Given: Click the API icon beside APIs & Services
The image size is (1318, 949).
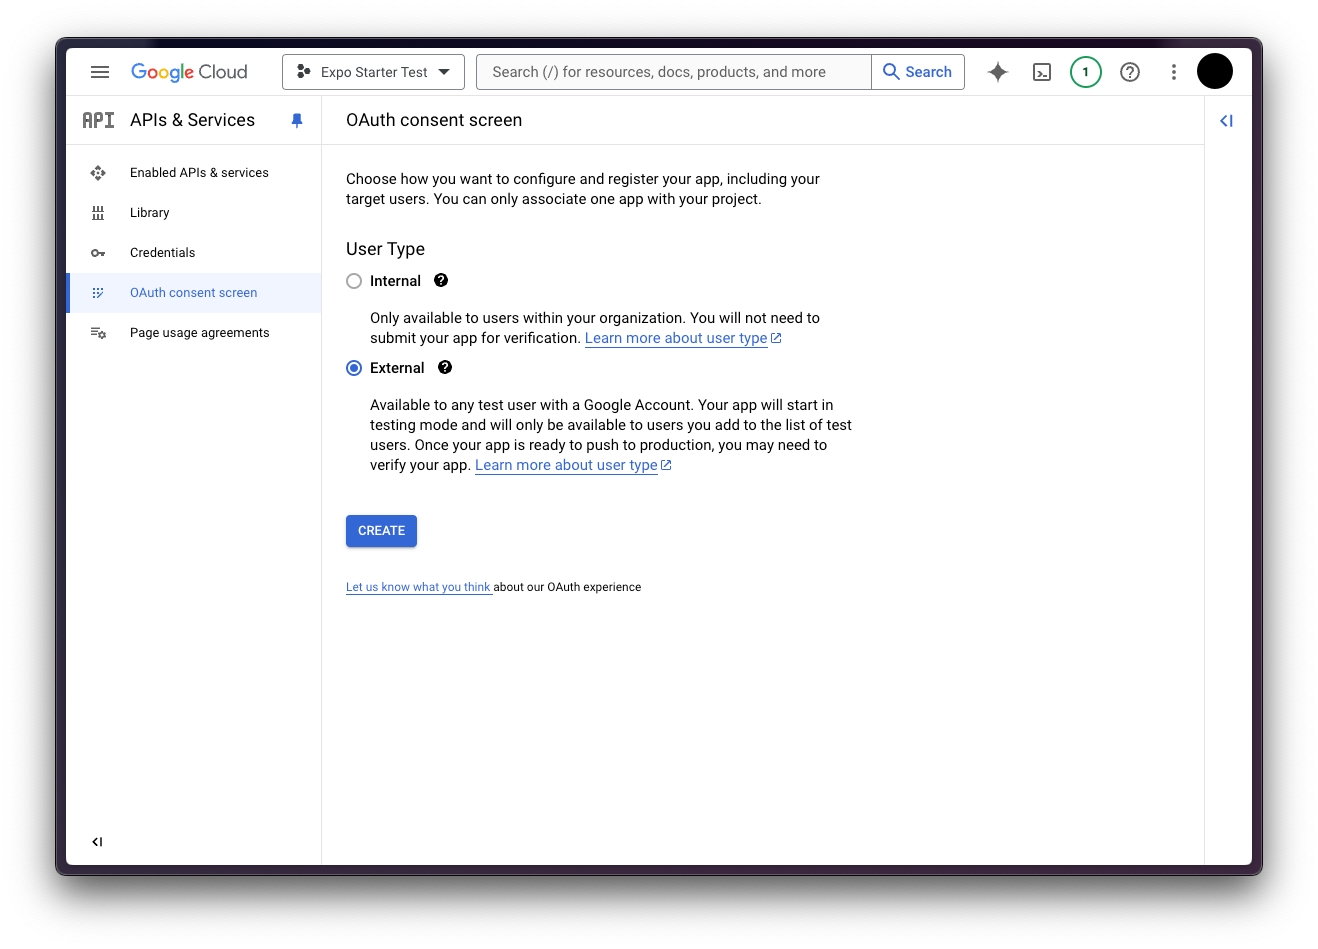Looking at the screenshot, I should tap(98, 120).
